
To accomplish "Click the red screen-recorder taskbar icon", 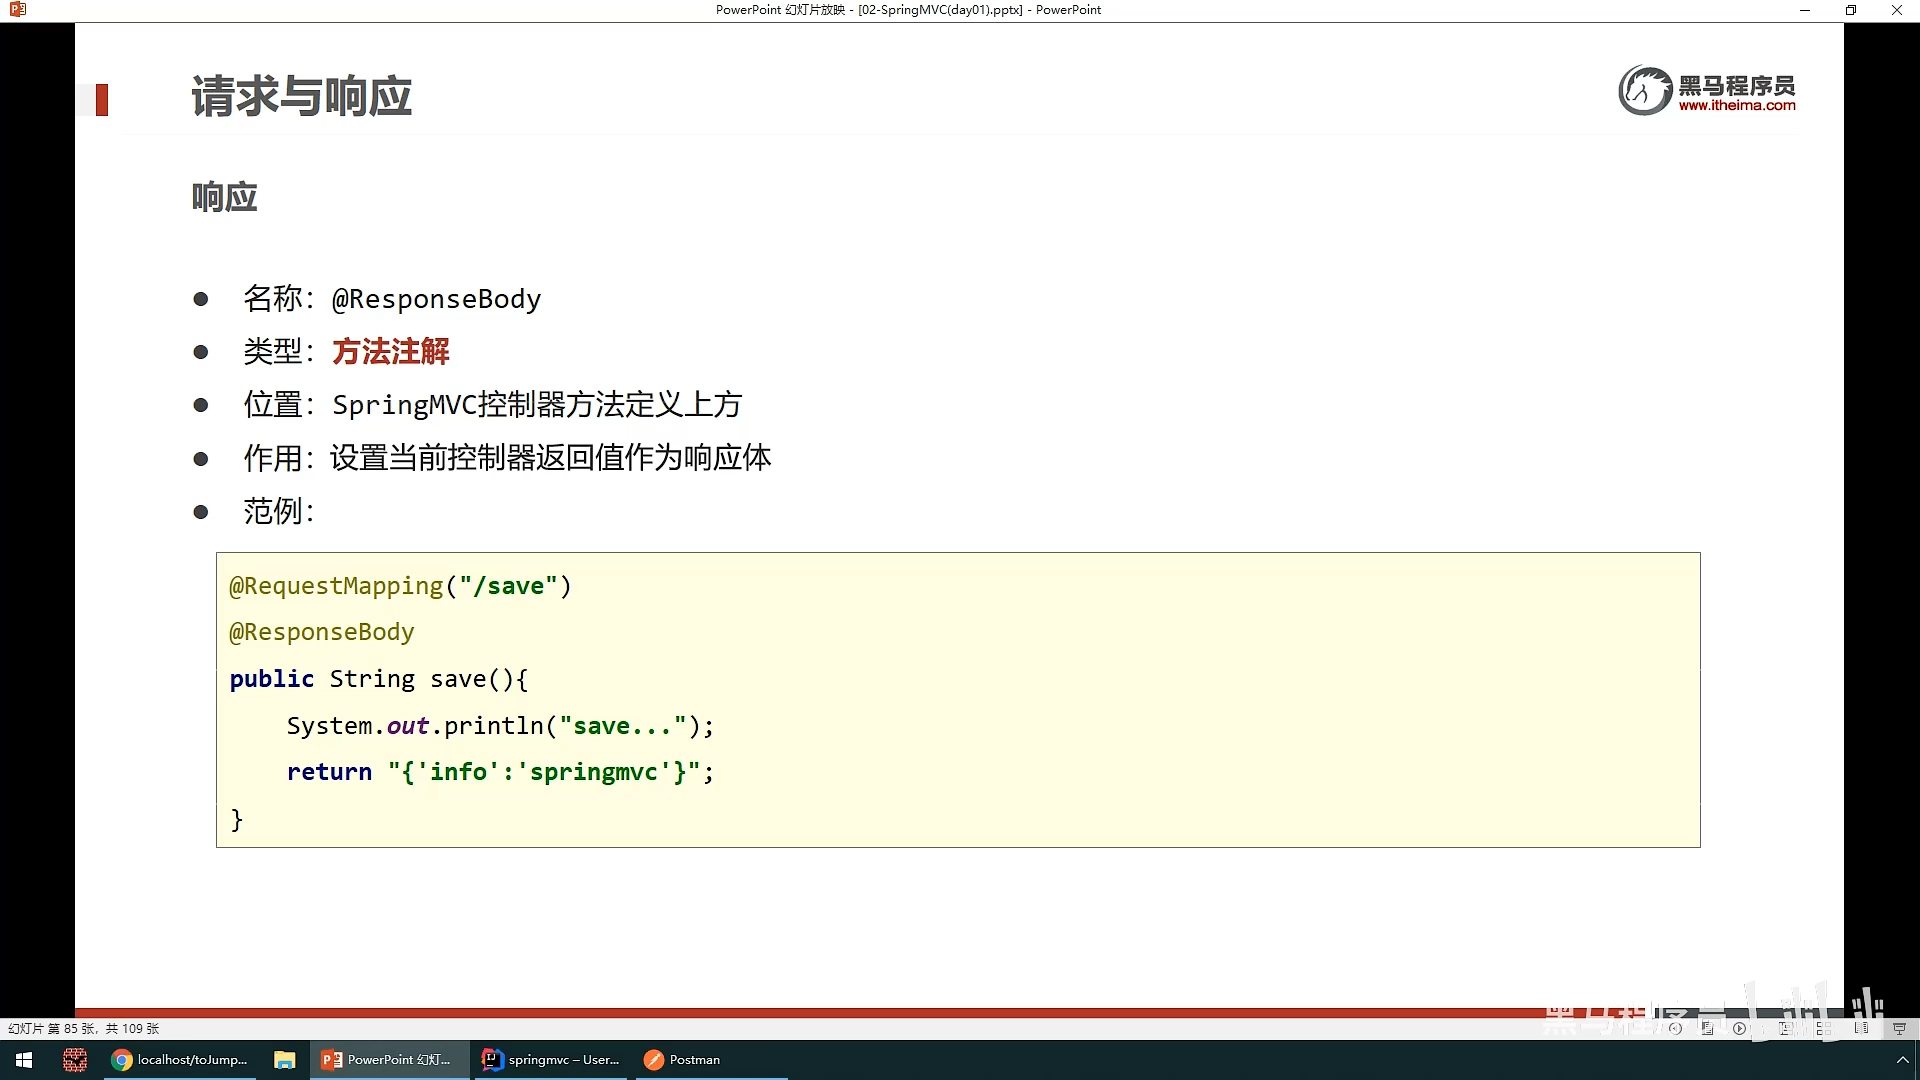I will (75, 1060).
